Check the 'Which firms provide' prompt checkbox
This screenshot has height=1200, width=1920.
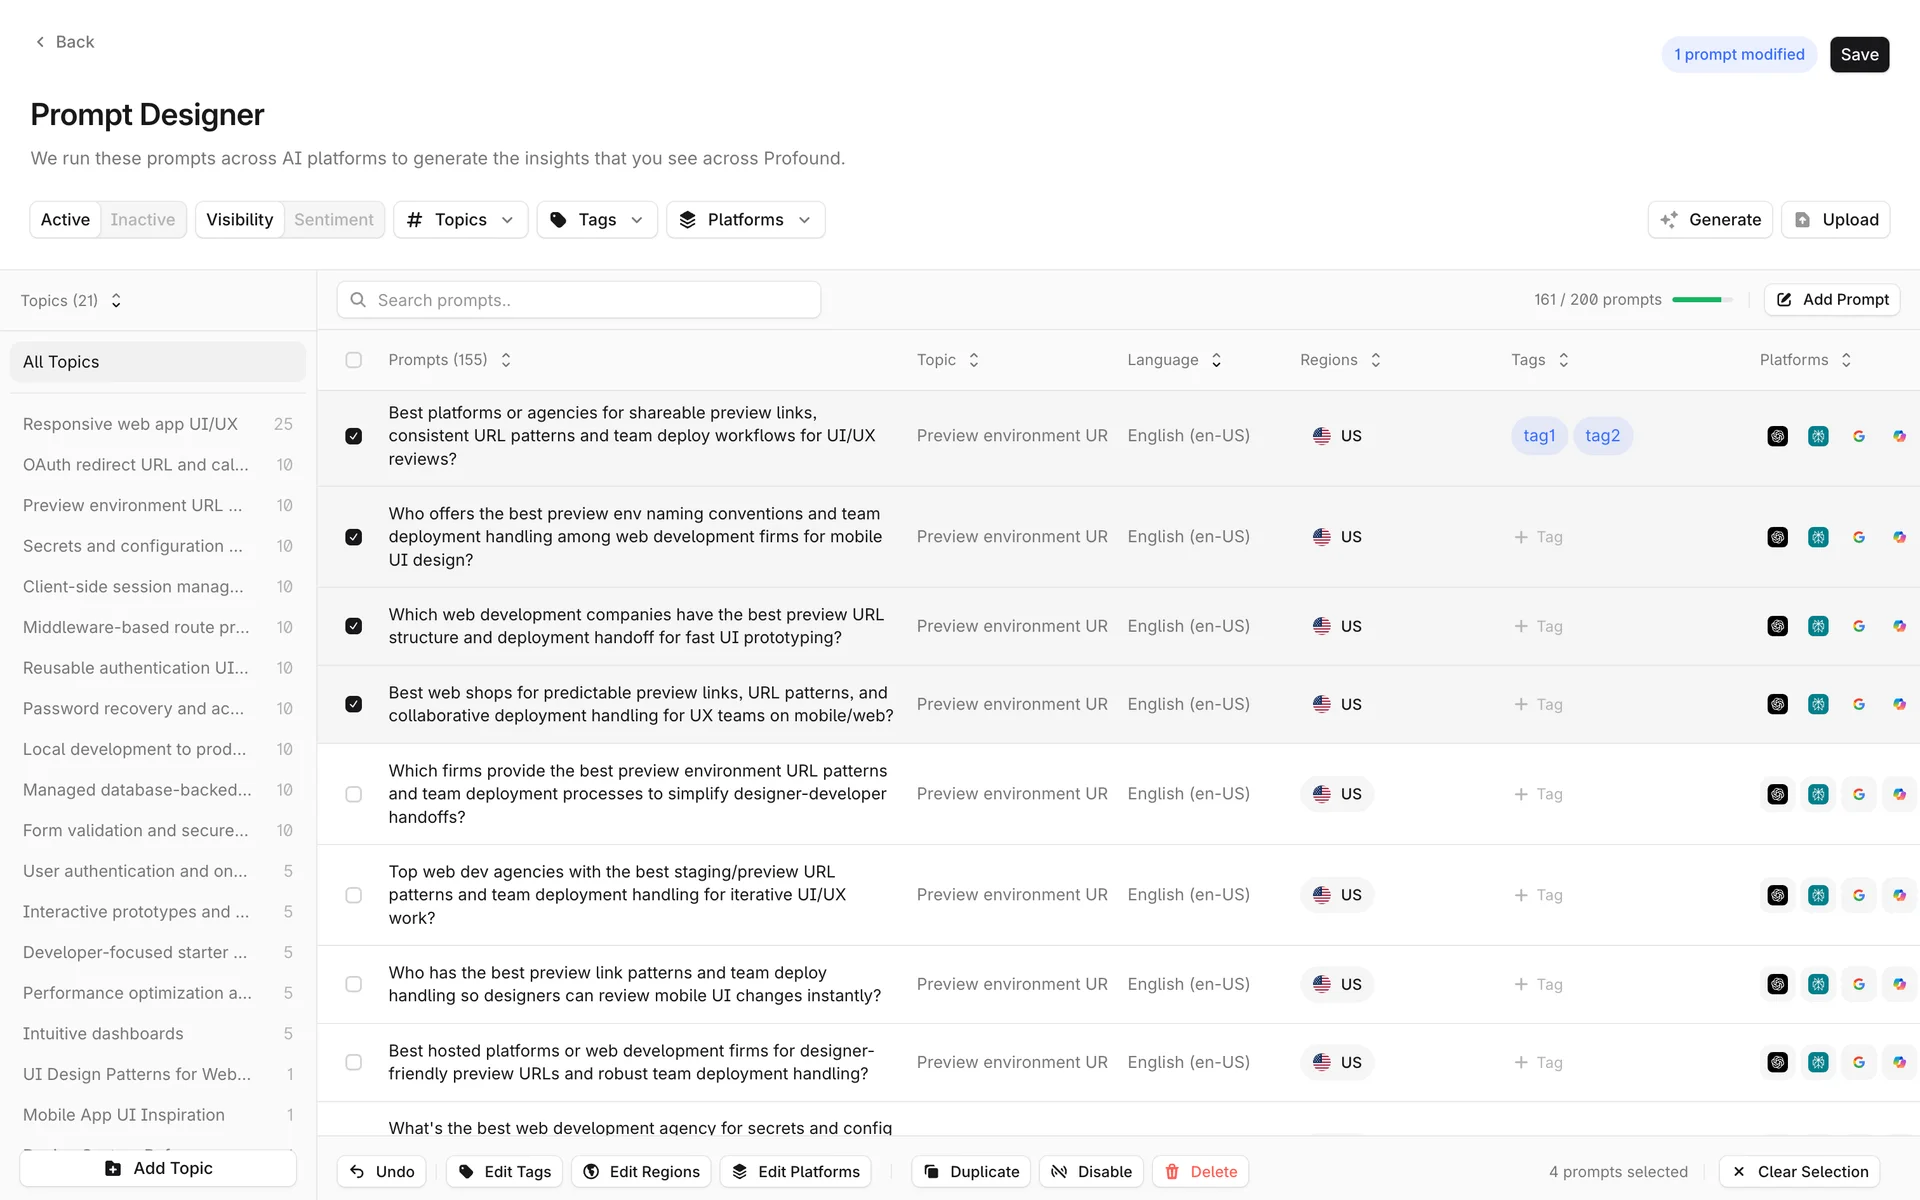point(354,794)
